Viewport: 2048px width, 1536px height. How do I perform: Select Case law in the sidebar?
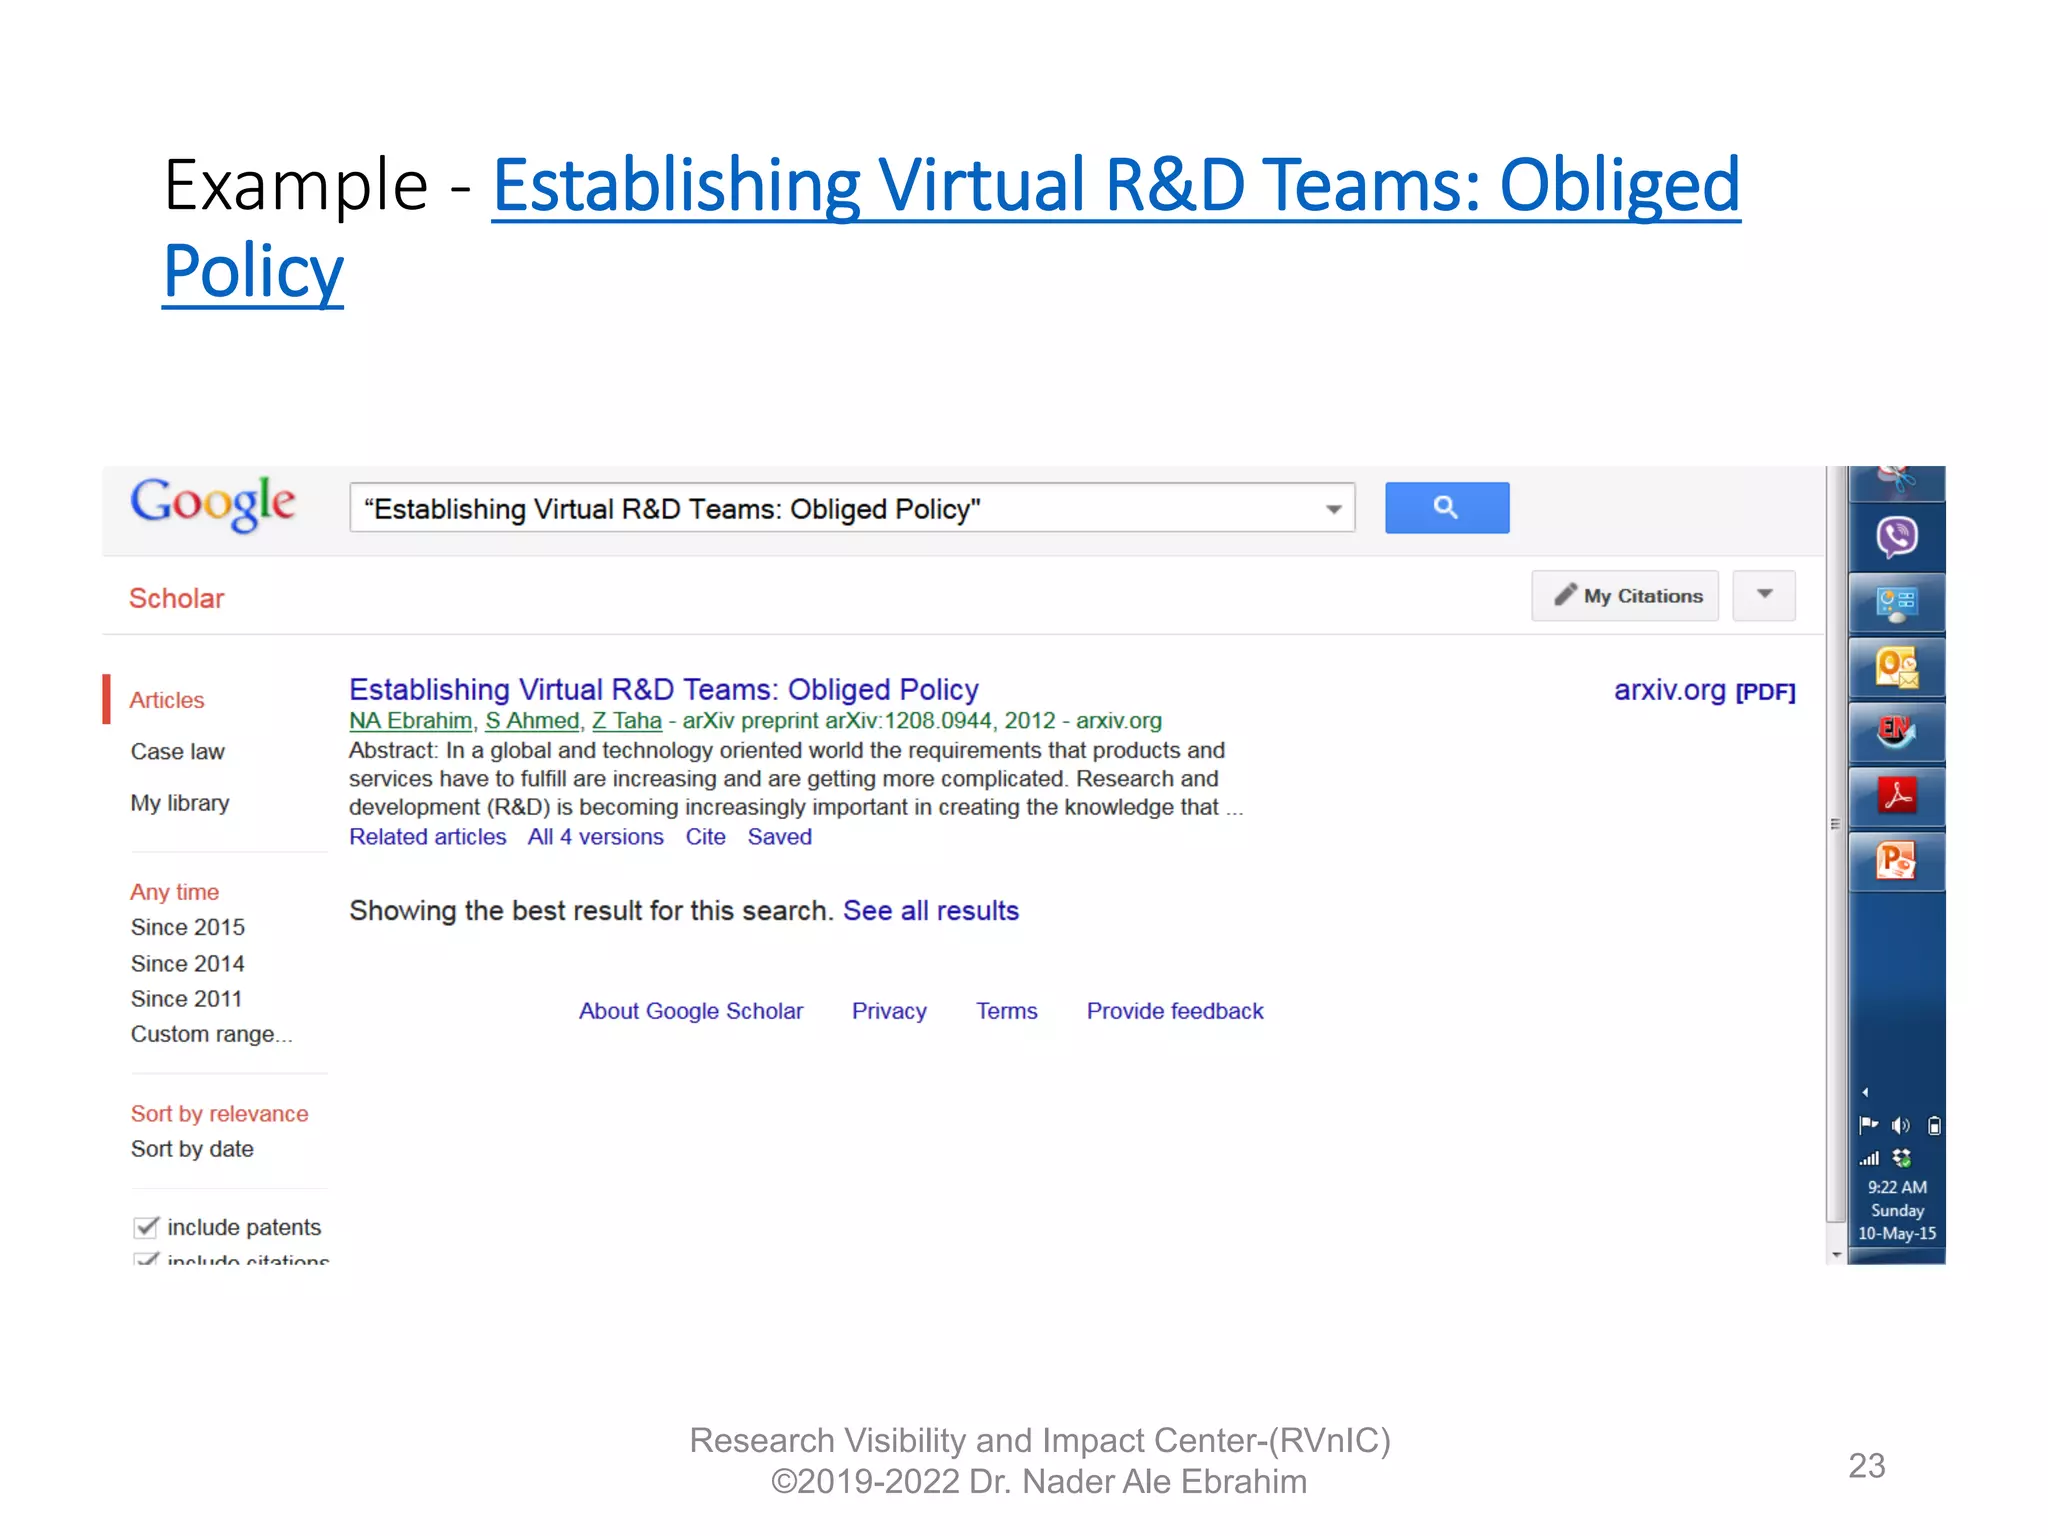(178, 752)
